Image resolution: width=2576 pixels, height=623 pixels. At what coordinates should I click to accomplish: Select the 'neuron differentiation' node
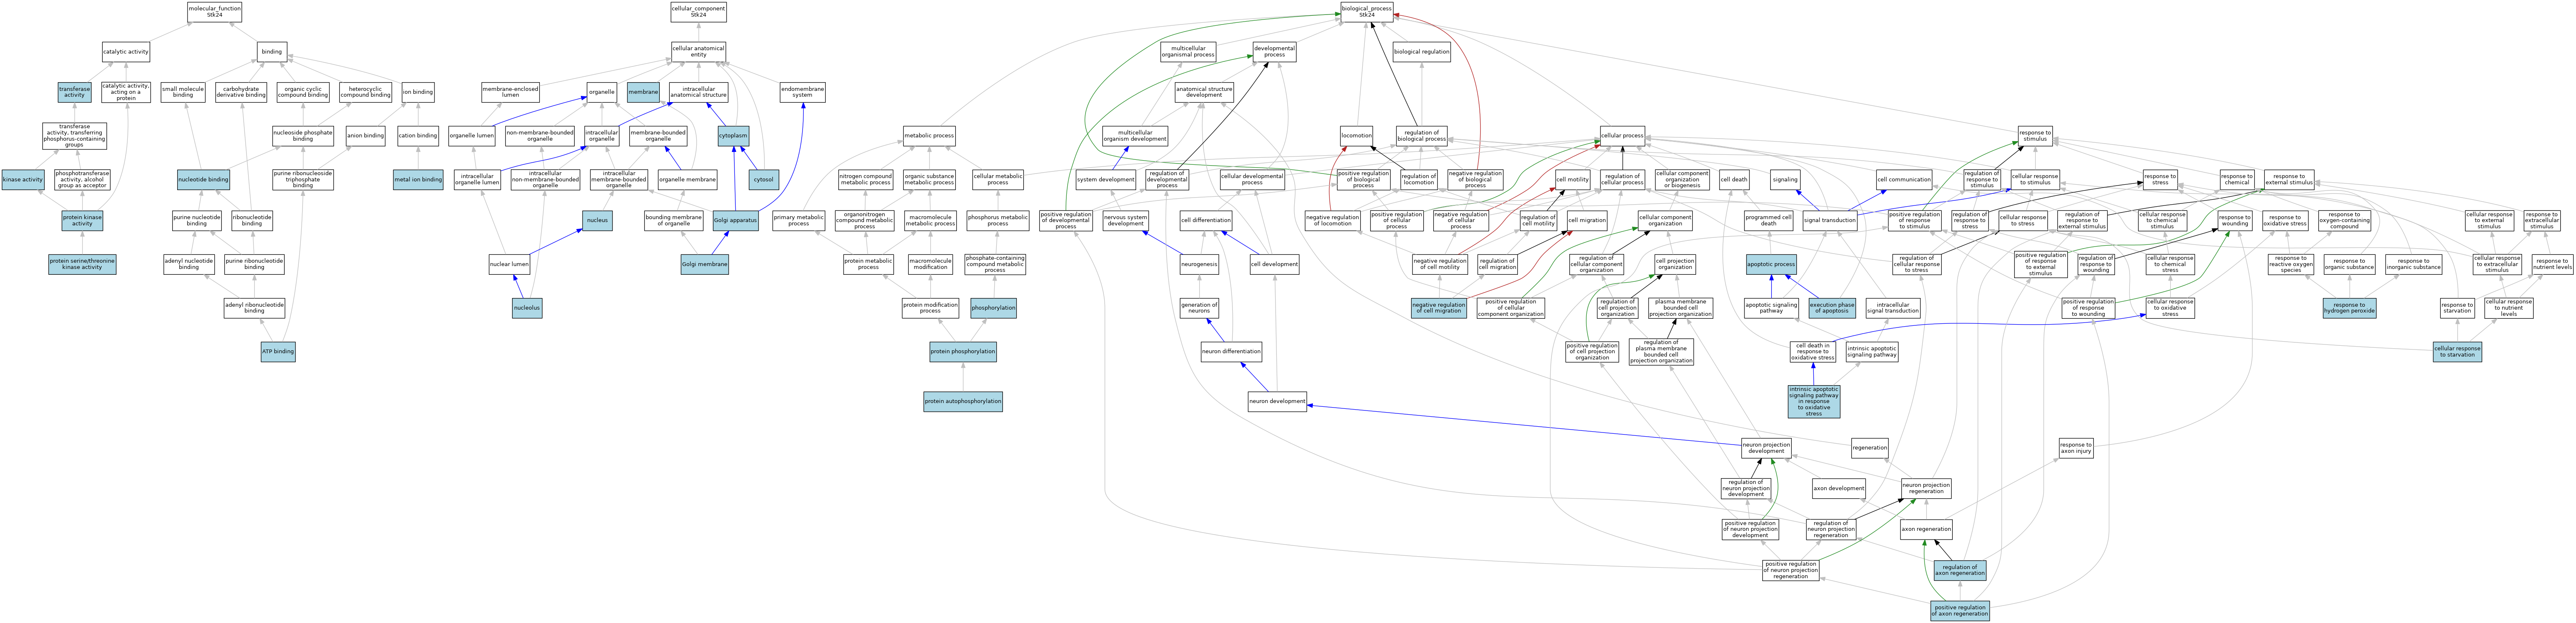tap(1231, 352)
